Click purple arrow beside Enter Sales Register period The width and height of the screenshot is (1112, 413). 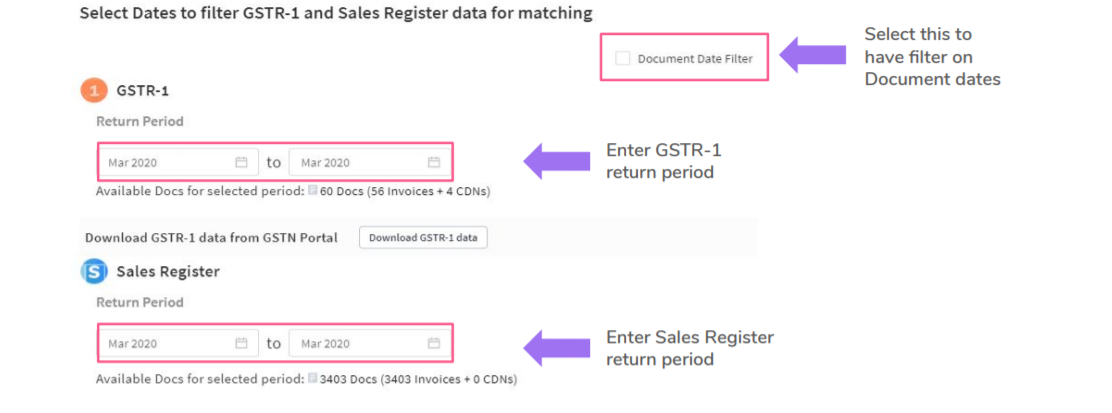point(557,347)
